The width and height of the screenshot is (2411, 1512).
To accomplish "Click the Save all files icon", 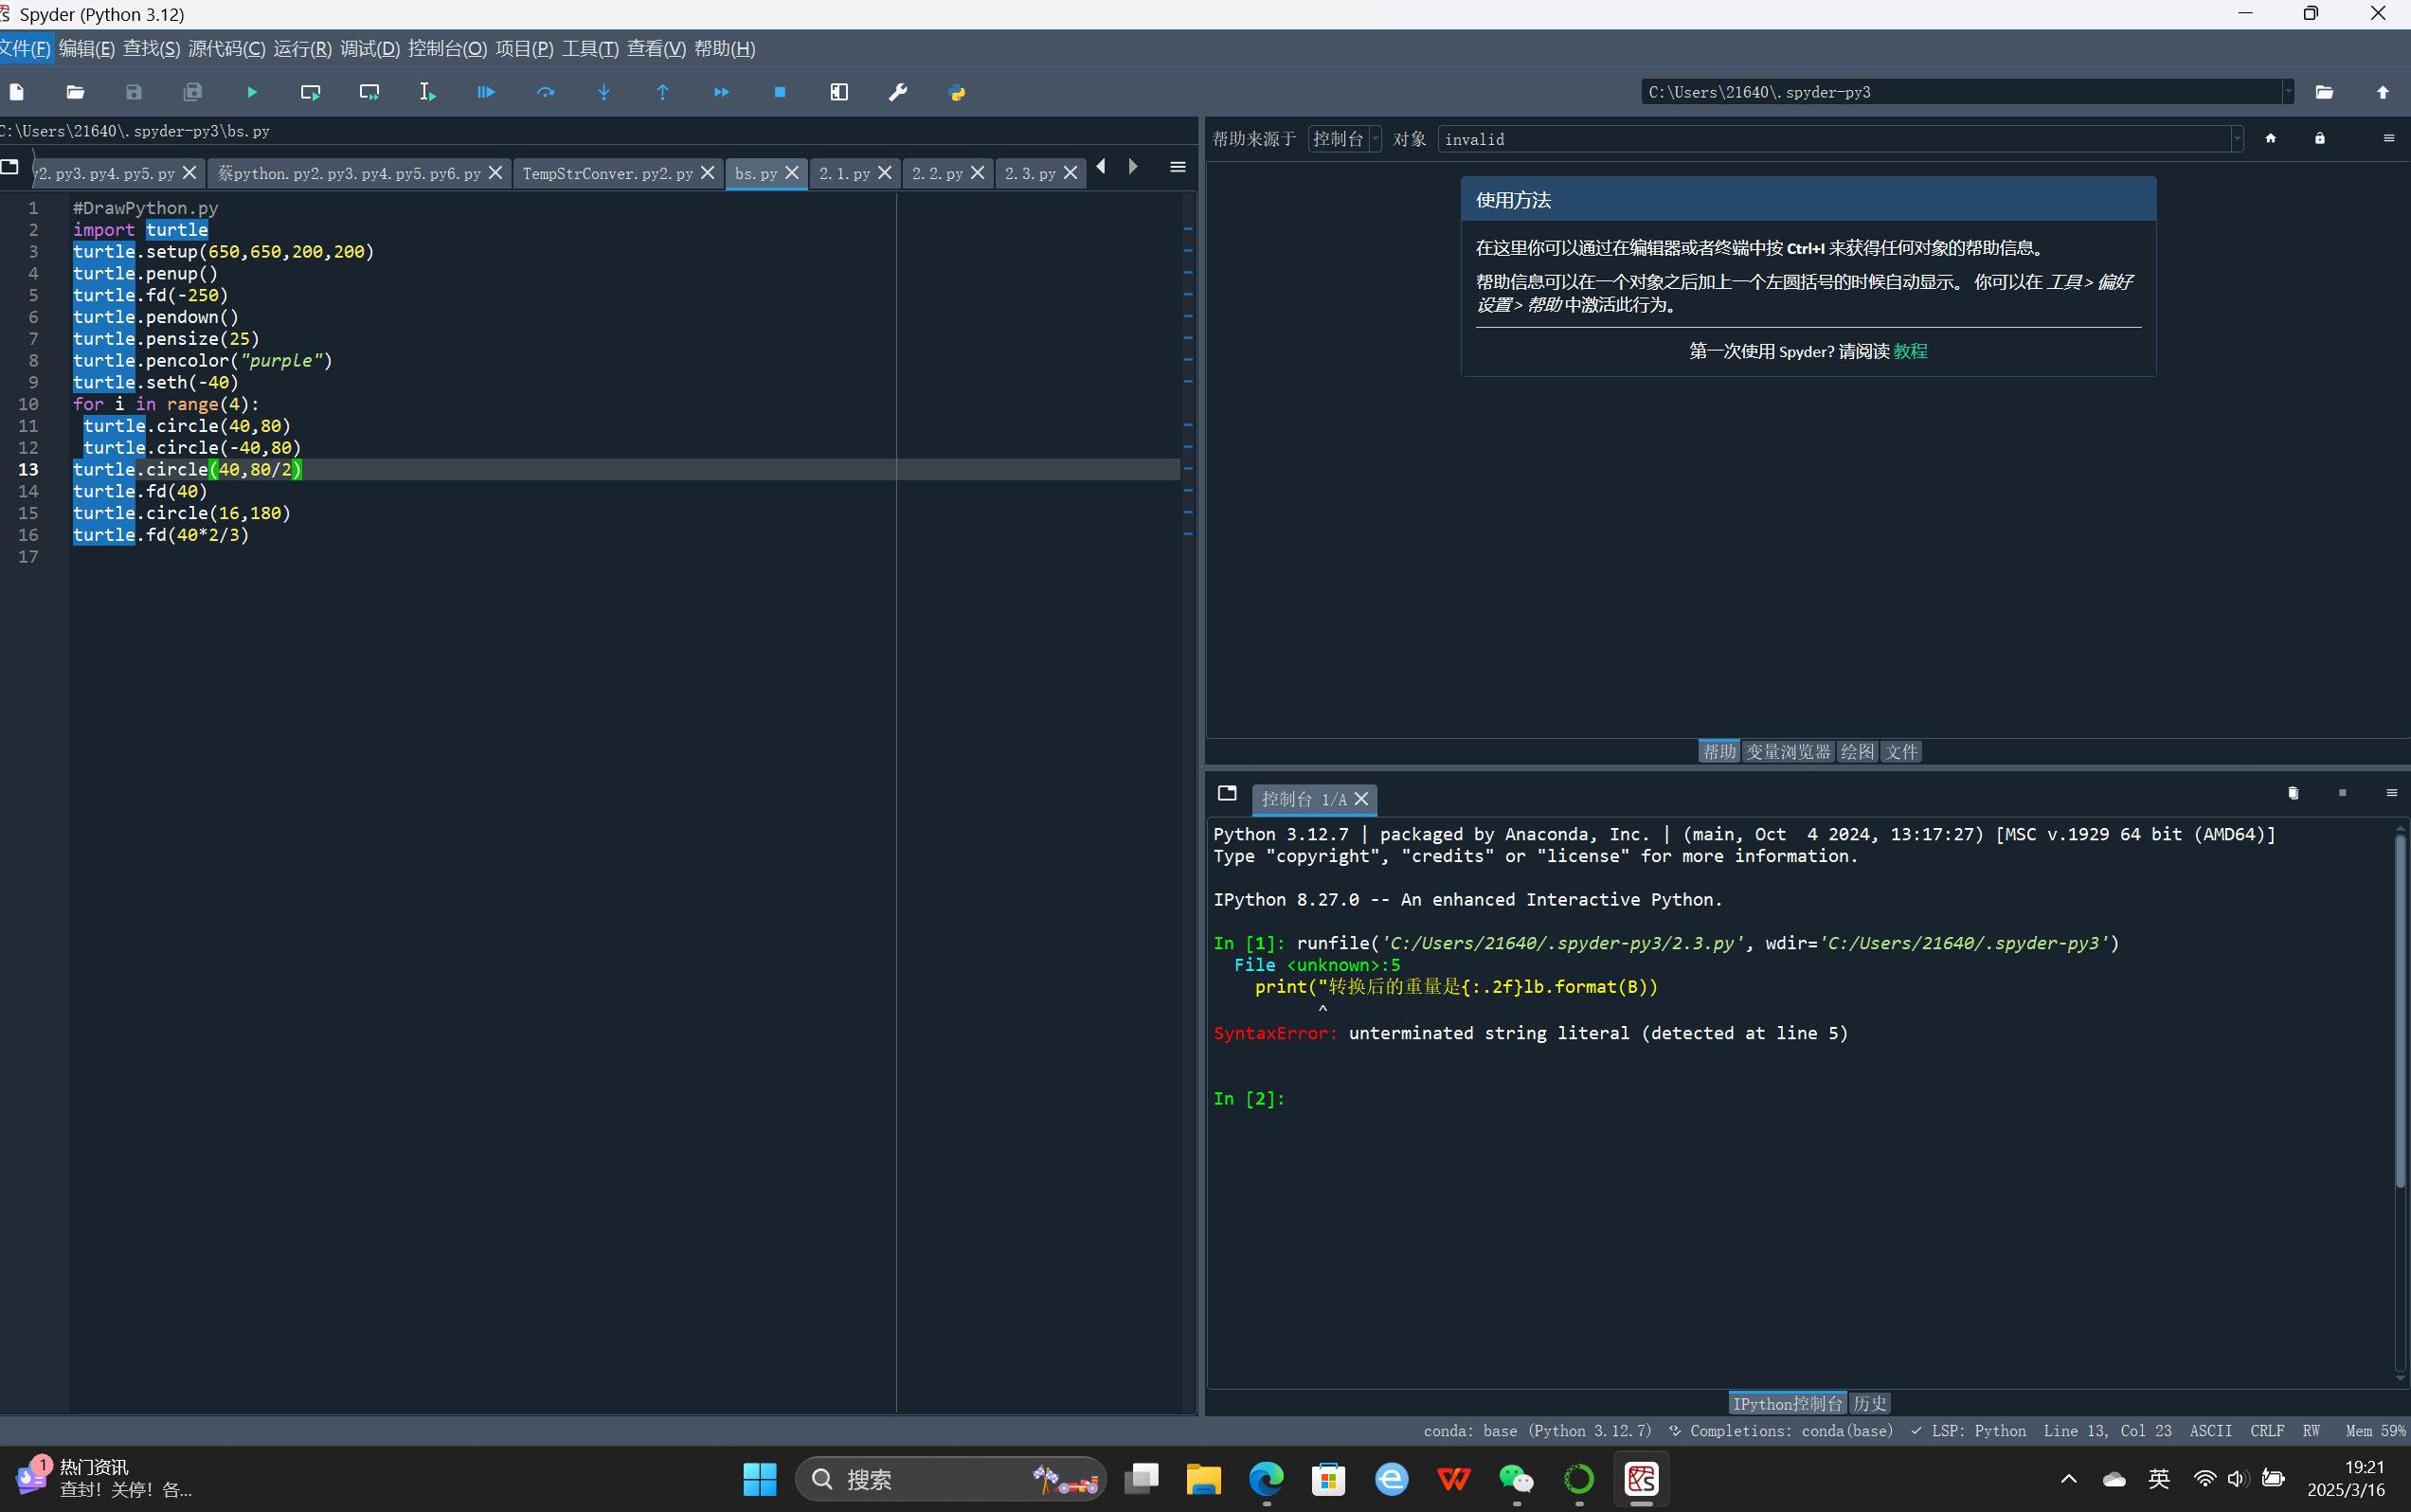I will click(193, 92).
